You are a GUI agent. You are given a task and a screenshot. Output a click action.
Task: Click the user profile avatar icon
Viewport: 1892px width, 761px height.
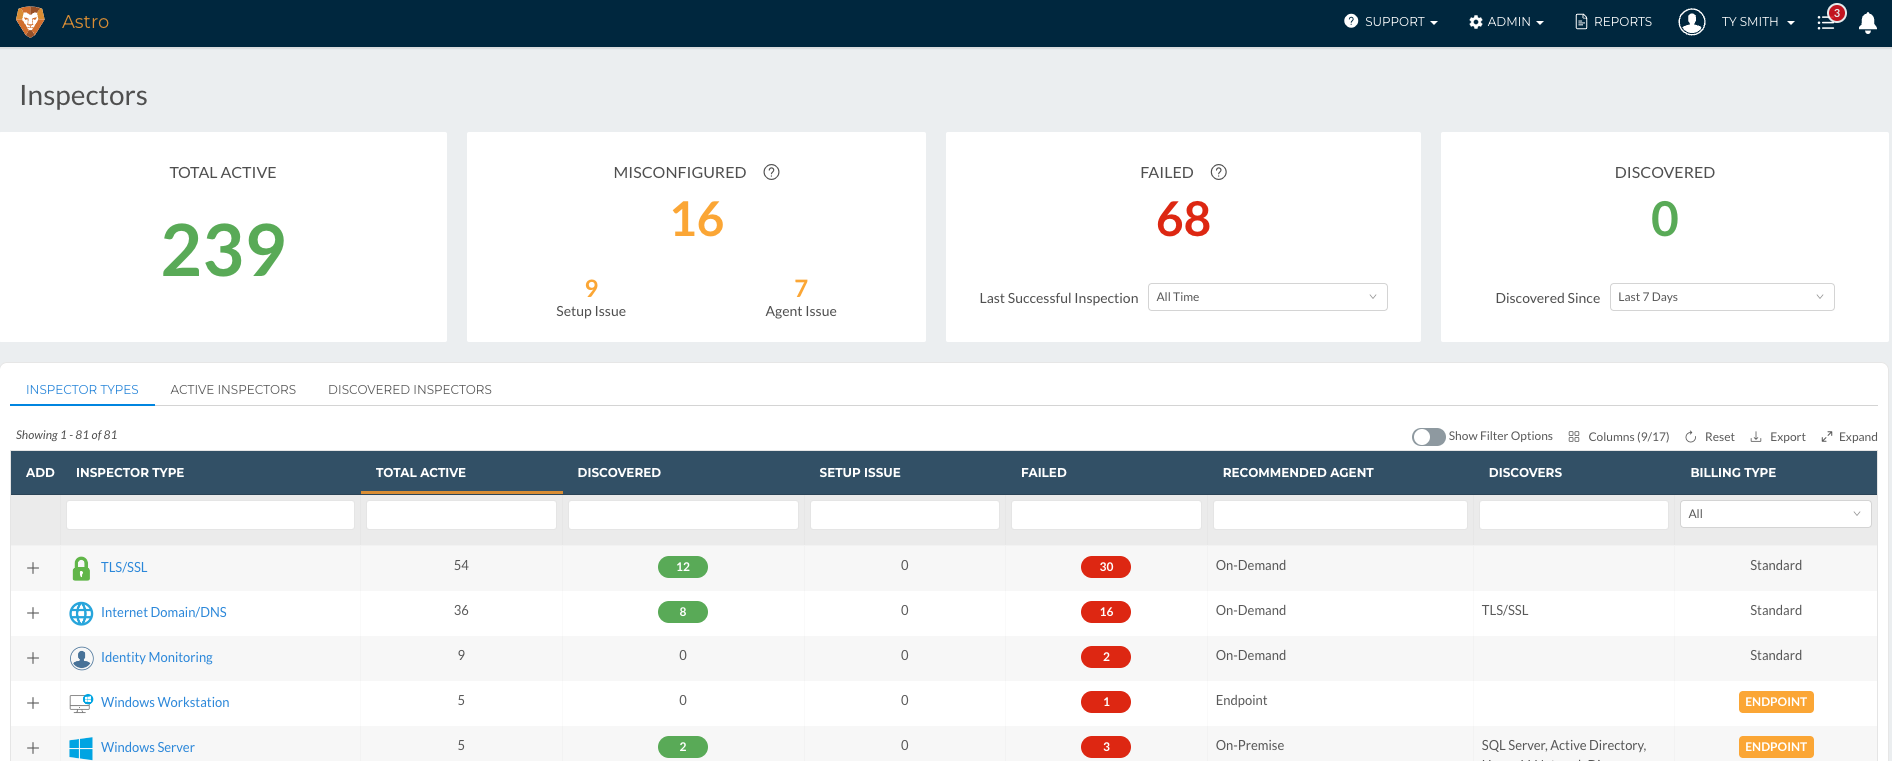click(x=1691, y=22)
